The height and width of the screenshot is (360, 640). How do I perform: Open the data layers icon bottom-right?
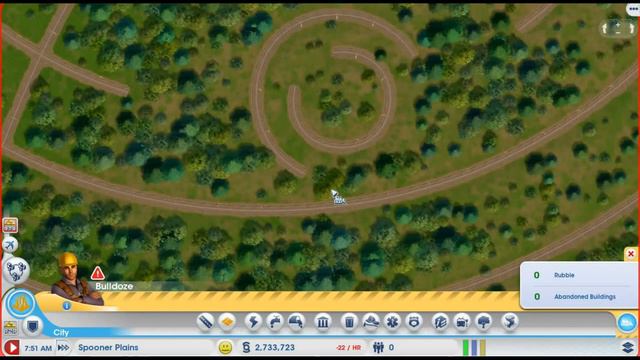pyautogui.click(x=628, y=347)
